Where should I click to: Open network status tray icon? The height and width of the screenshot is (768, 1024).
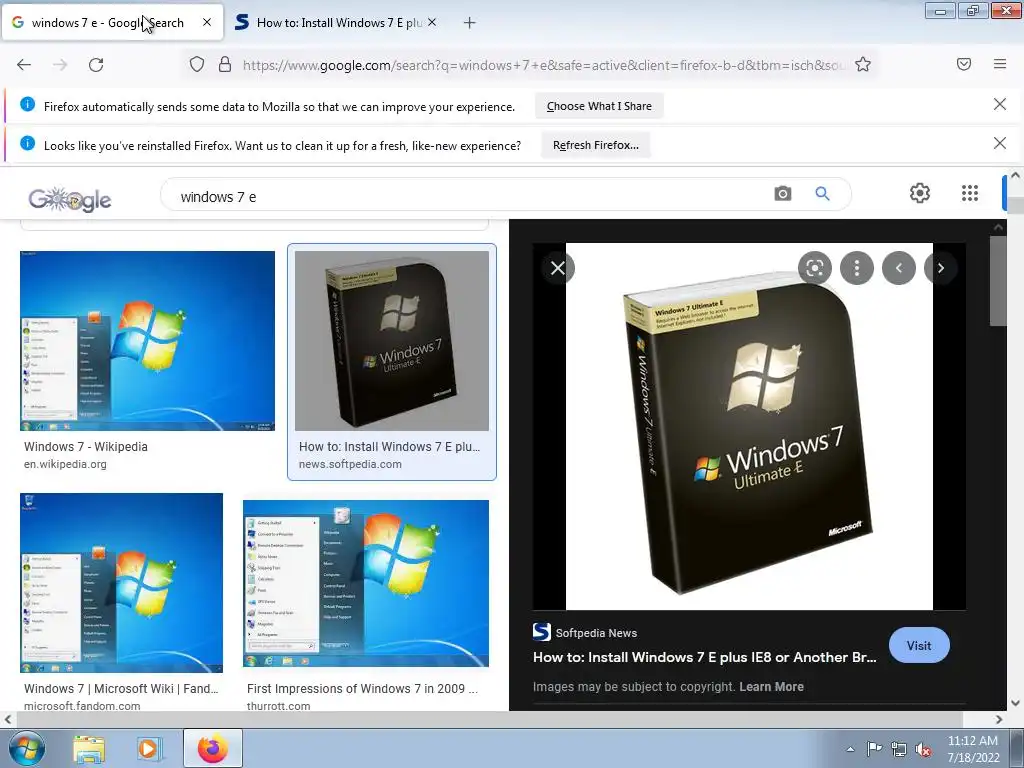click(899, 749)
